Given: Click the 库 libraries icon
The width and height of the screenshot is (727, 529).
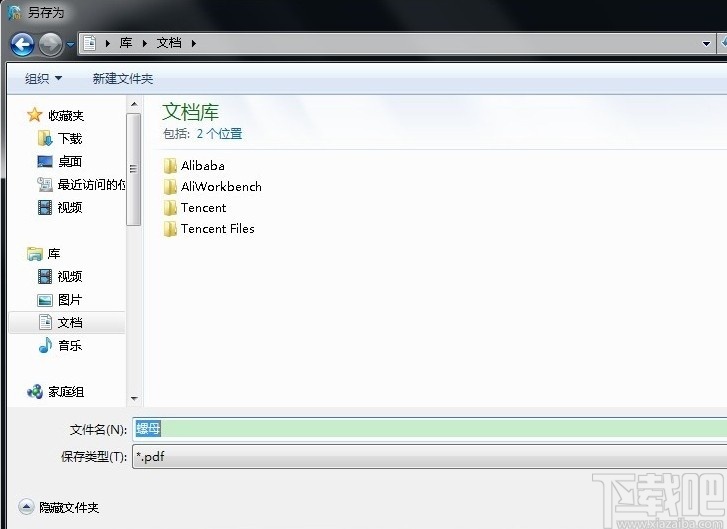Looking at the screenshot, I should (35, 254).
